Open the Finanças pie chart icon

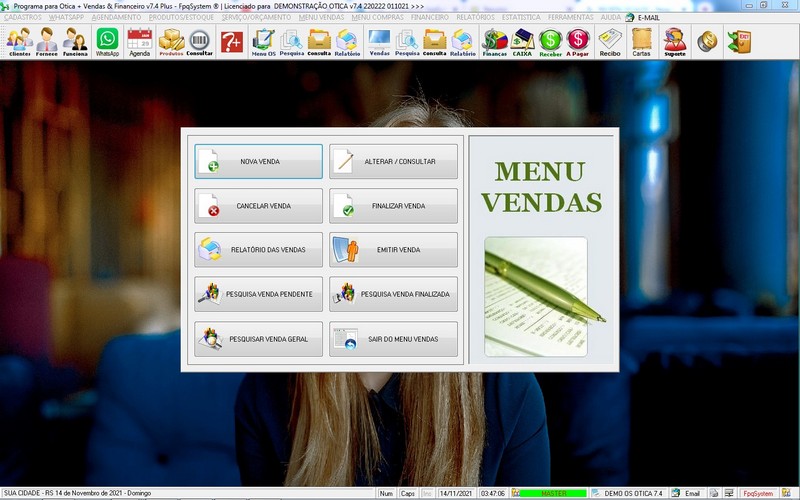click(495, 42)
